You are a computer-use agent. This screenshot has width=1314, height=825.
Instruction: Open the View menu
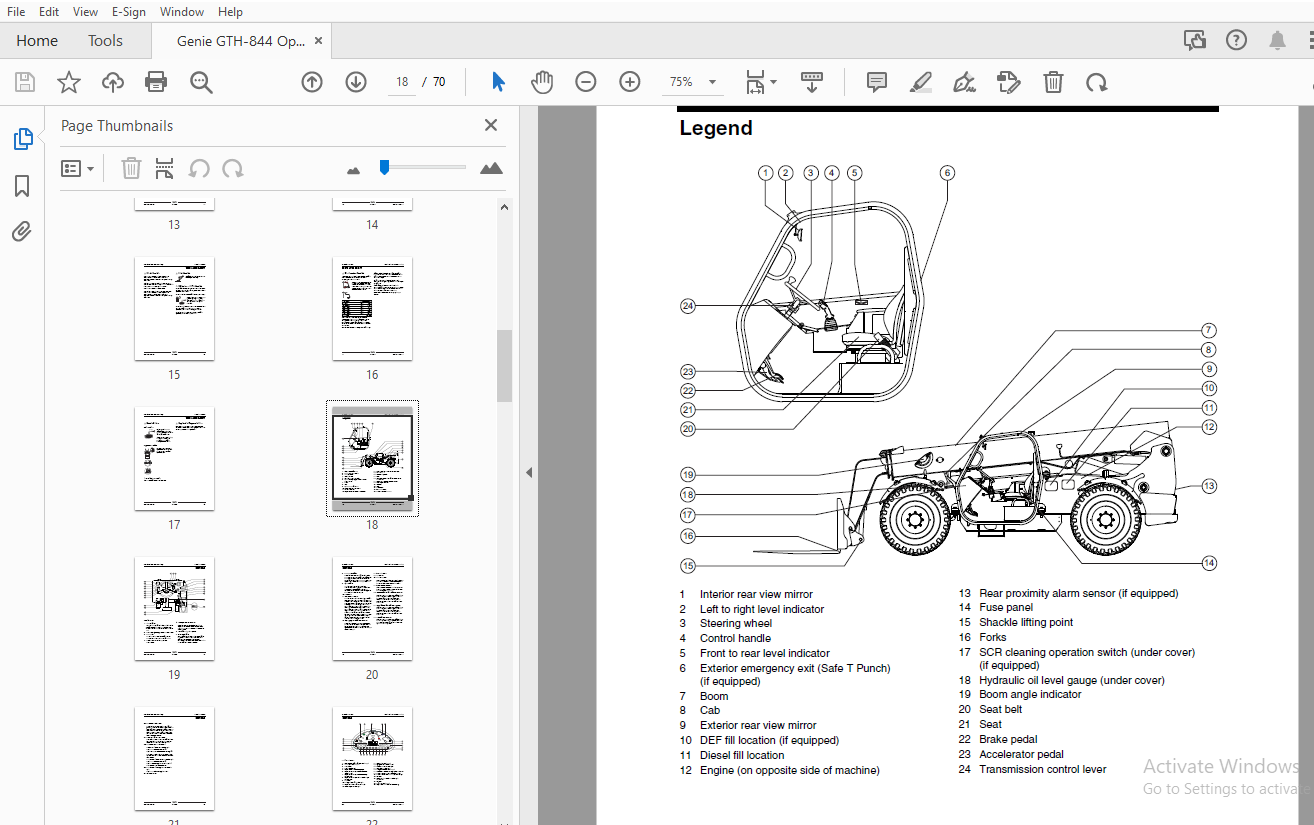click(86, 12)
